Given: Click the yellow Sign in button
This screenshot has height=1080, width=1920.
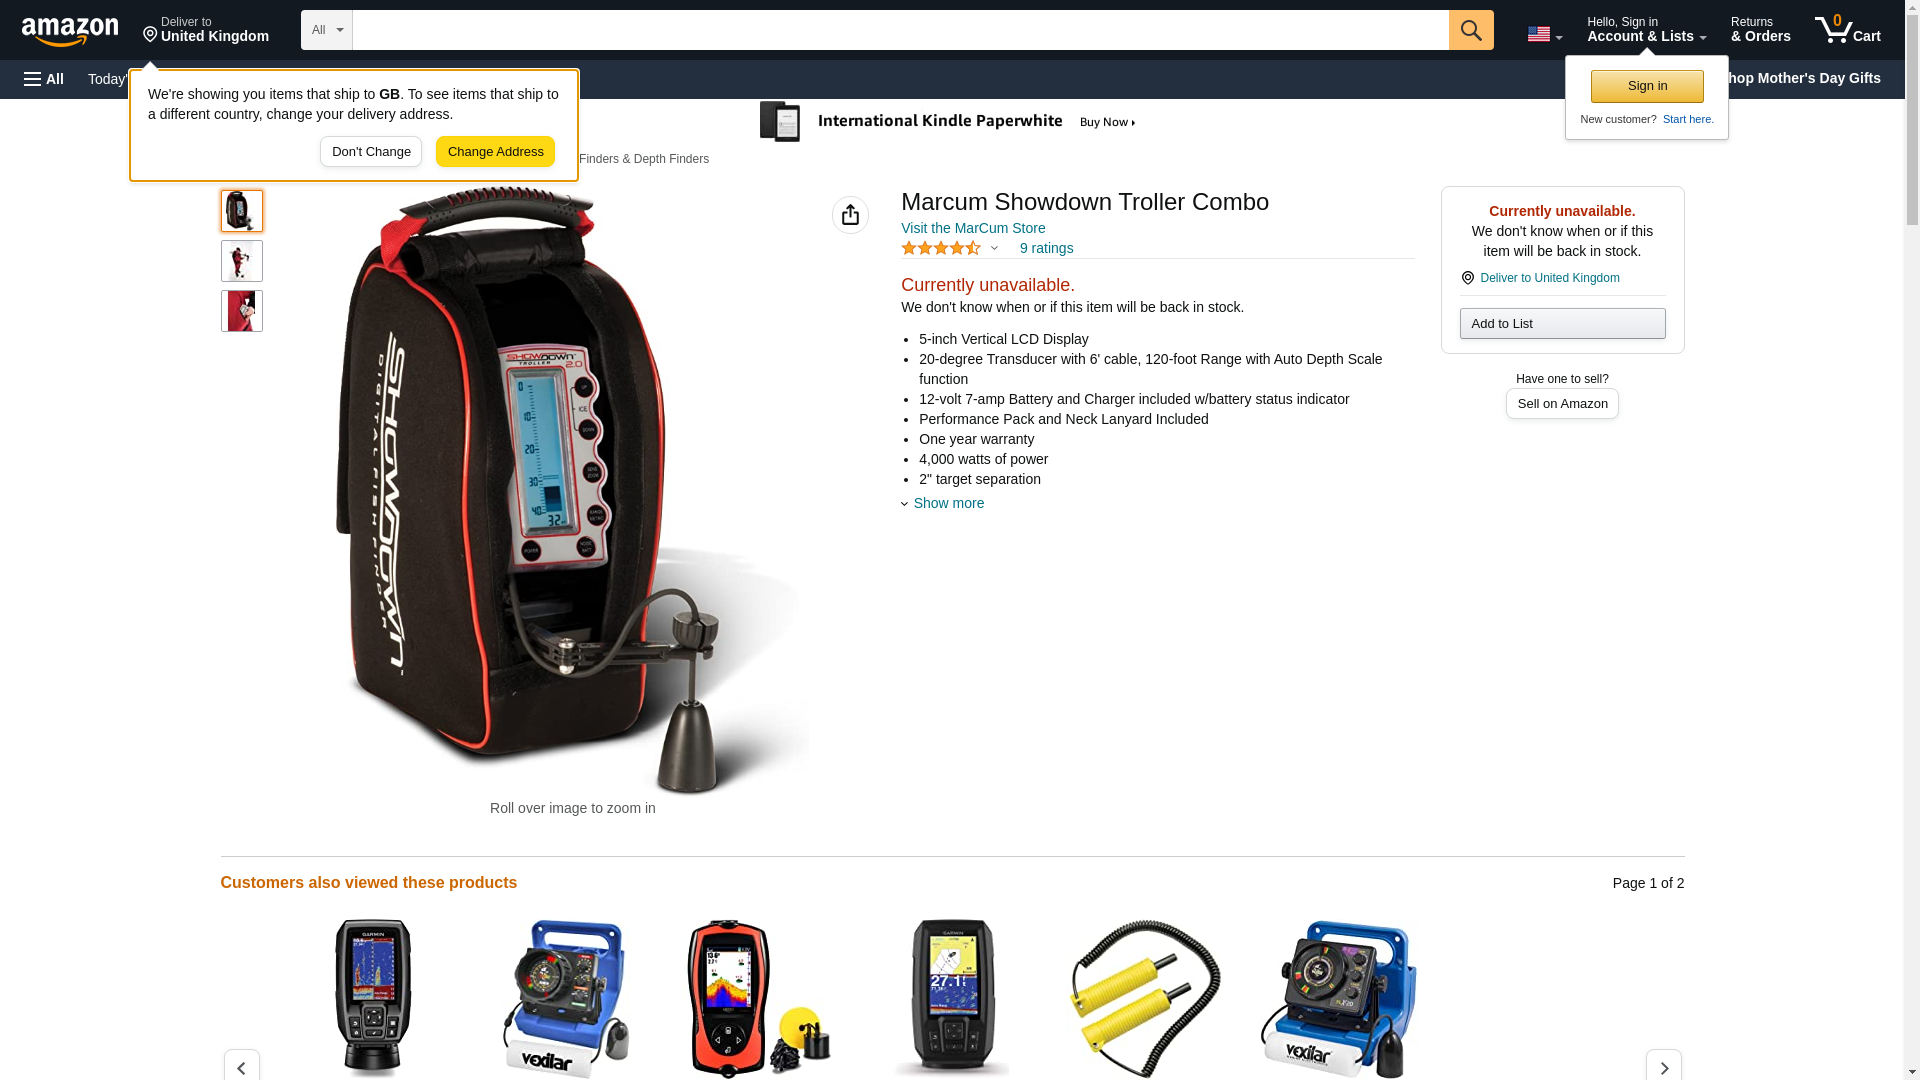Looking at the screenshot, I should [1647, 86].
